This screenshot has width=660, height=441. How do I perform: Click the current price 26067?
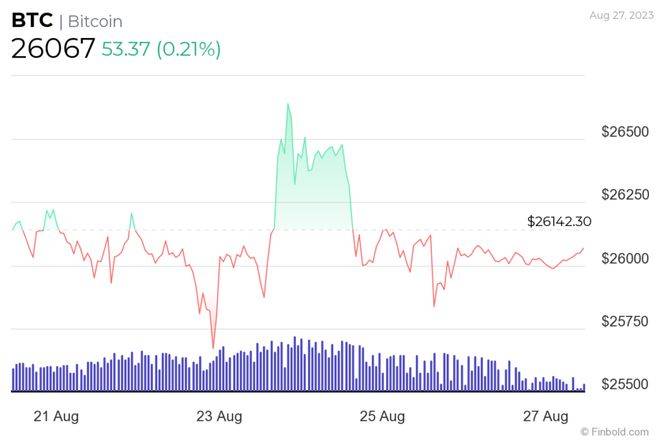(53, 48)
